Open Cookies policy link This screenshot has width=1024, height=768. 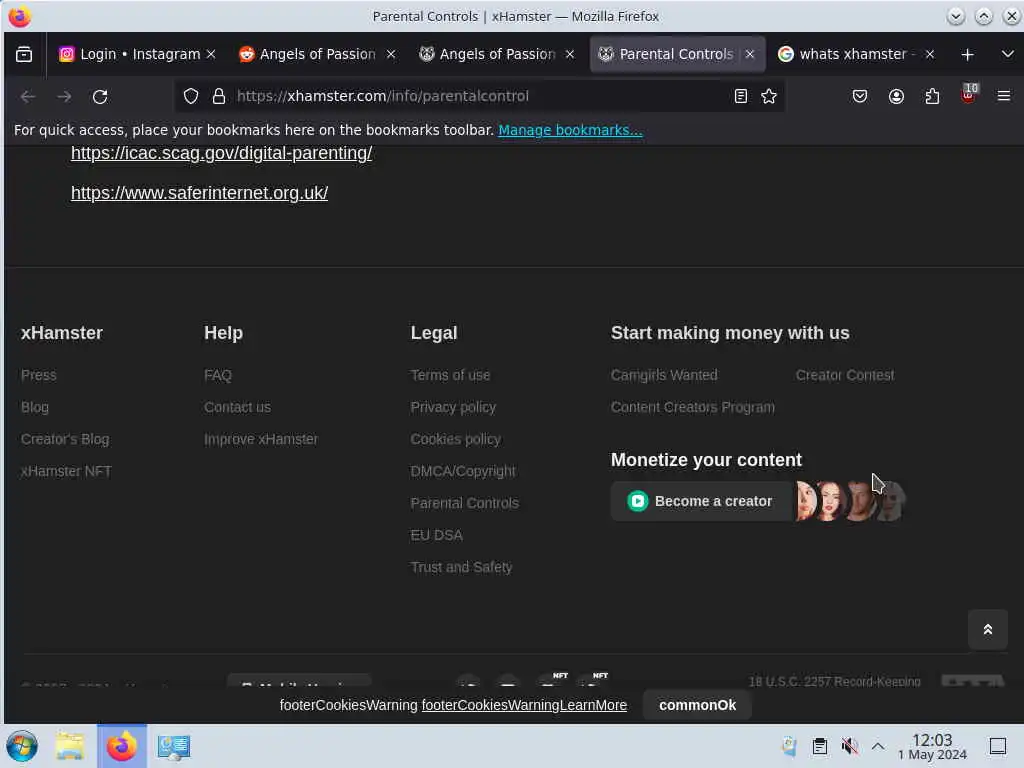point(455,439)
